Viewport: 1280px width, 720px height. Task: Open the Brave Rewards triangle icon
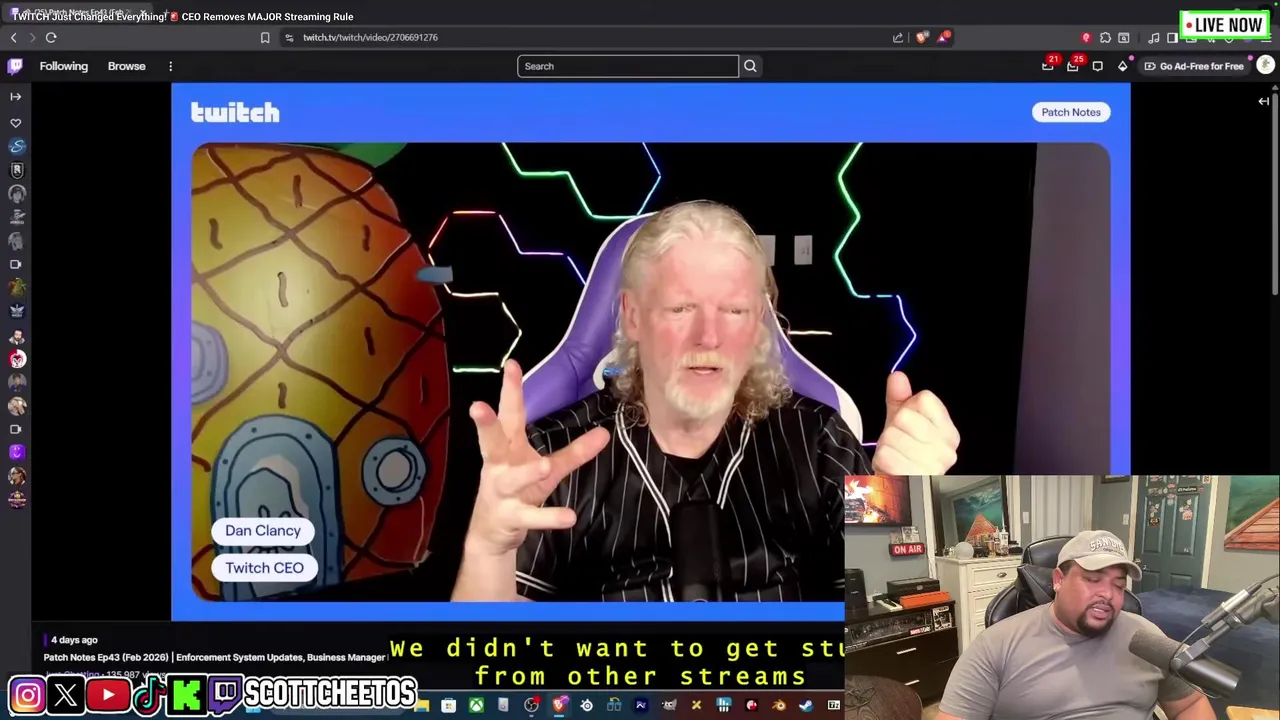point(944,37)
